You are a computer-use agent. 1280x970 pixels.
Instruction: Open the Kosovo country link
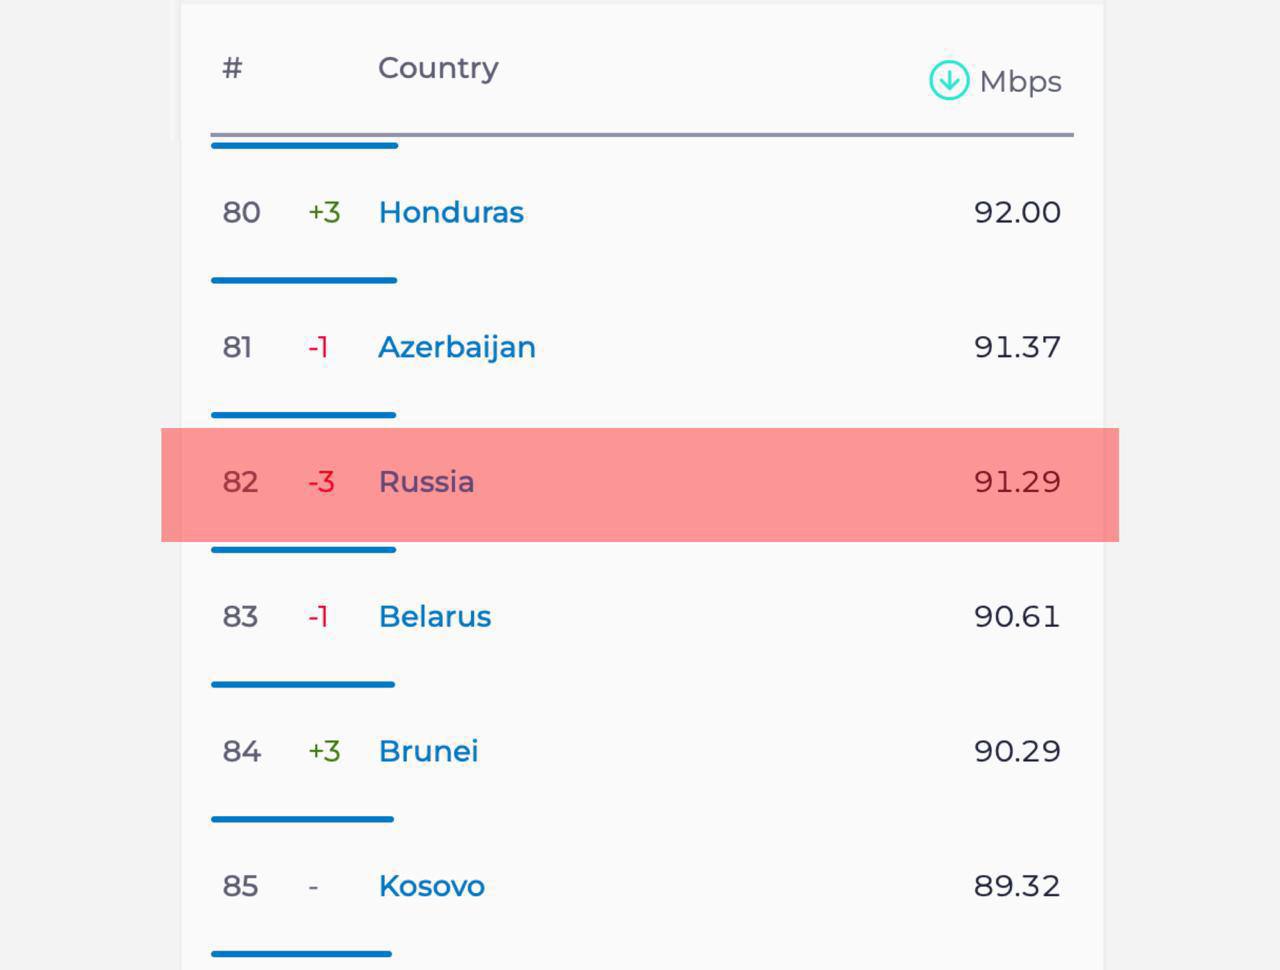click(432, 886)
